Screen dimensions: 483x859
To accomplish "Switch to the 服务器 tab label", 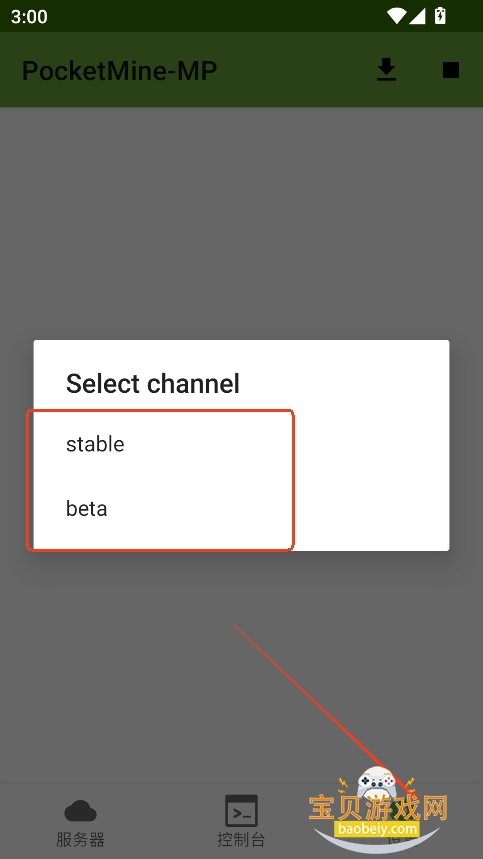I will point(80,839).
